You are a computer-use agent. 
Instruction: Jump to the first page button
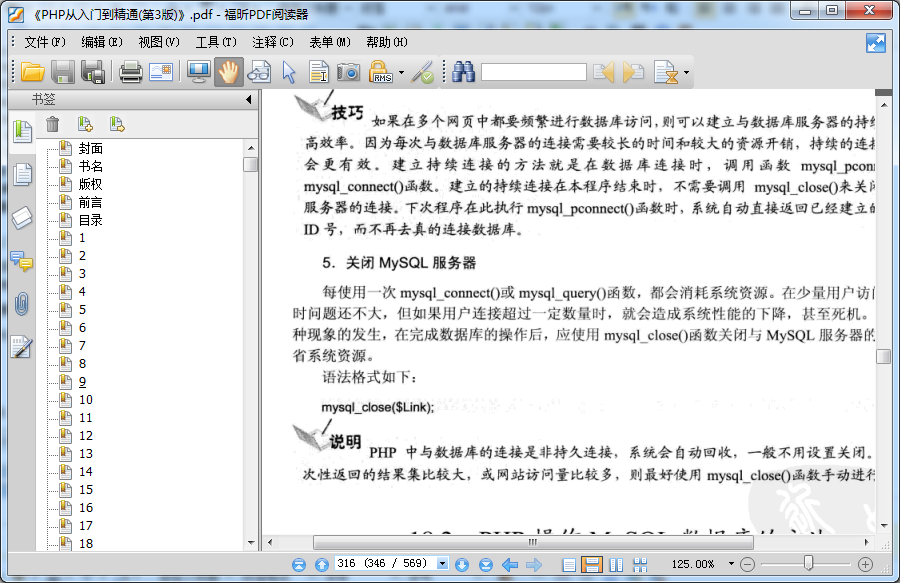pos(299,565)
